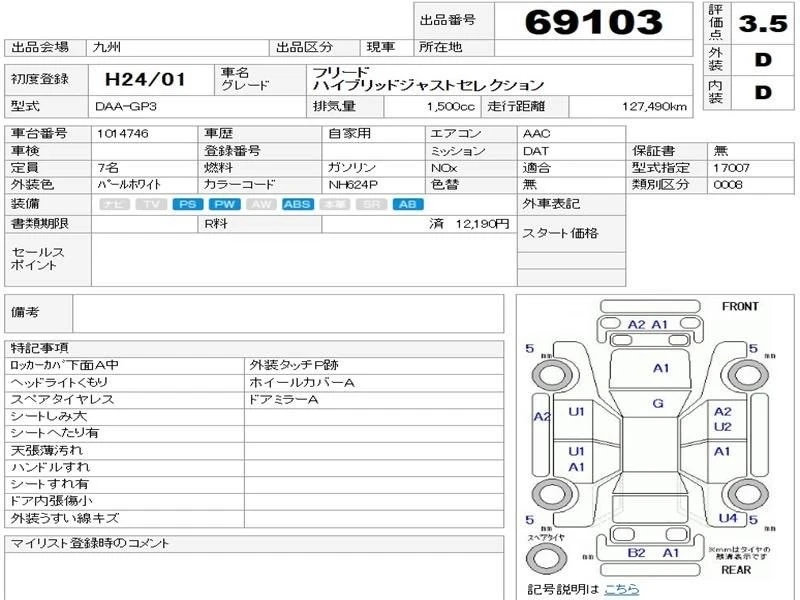
Task: Click the G mark on the windshield diagram
Action: [658, 404]
